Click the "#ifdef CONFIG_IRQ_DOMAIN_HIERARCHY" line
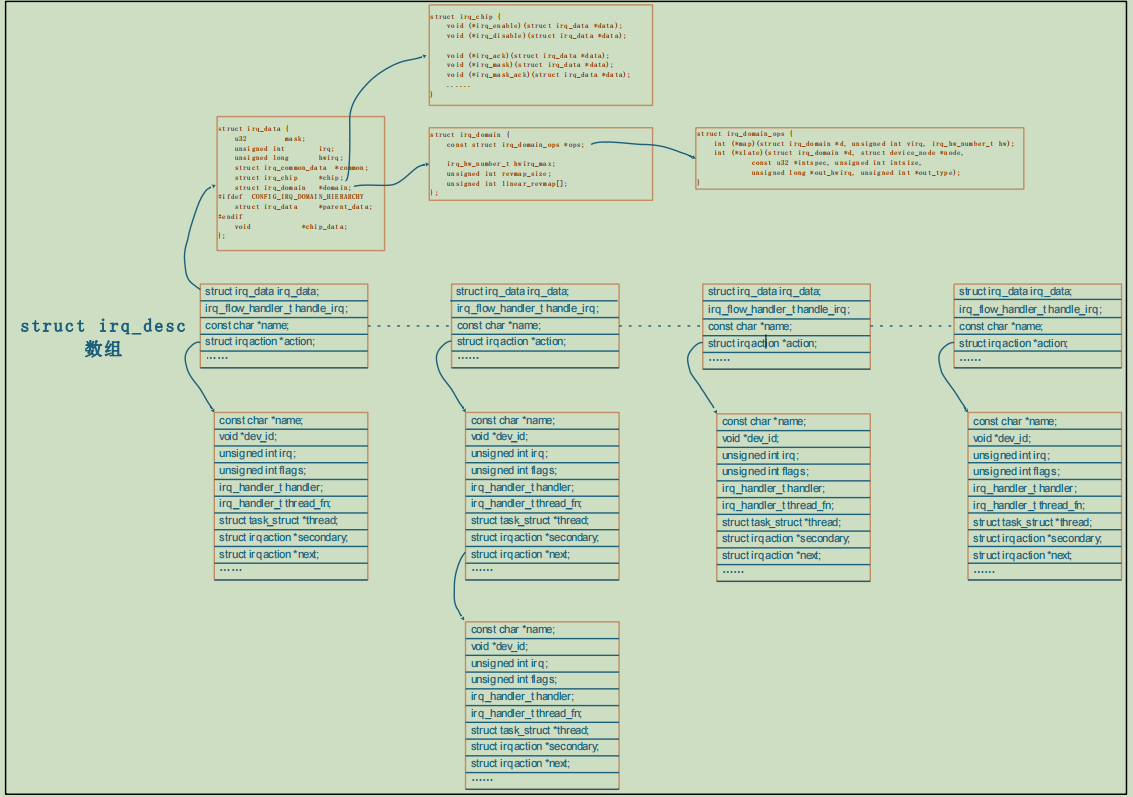The height and width of the screenshot is (797, 1133). coord(291,197)
